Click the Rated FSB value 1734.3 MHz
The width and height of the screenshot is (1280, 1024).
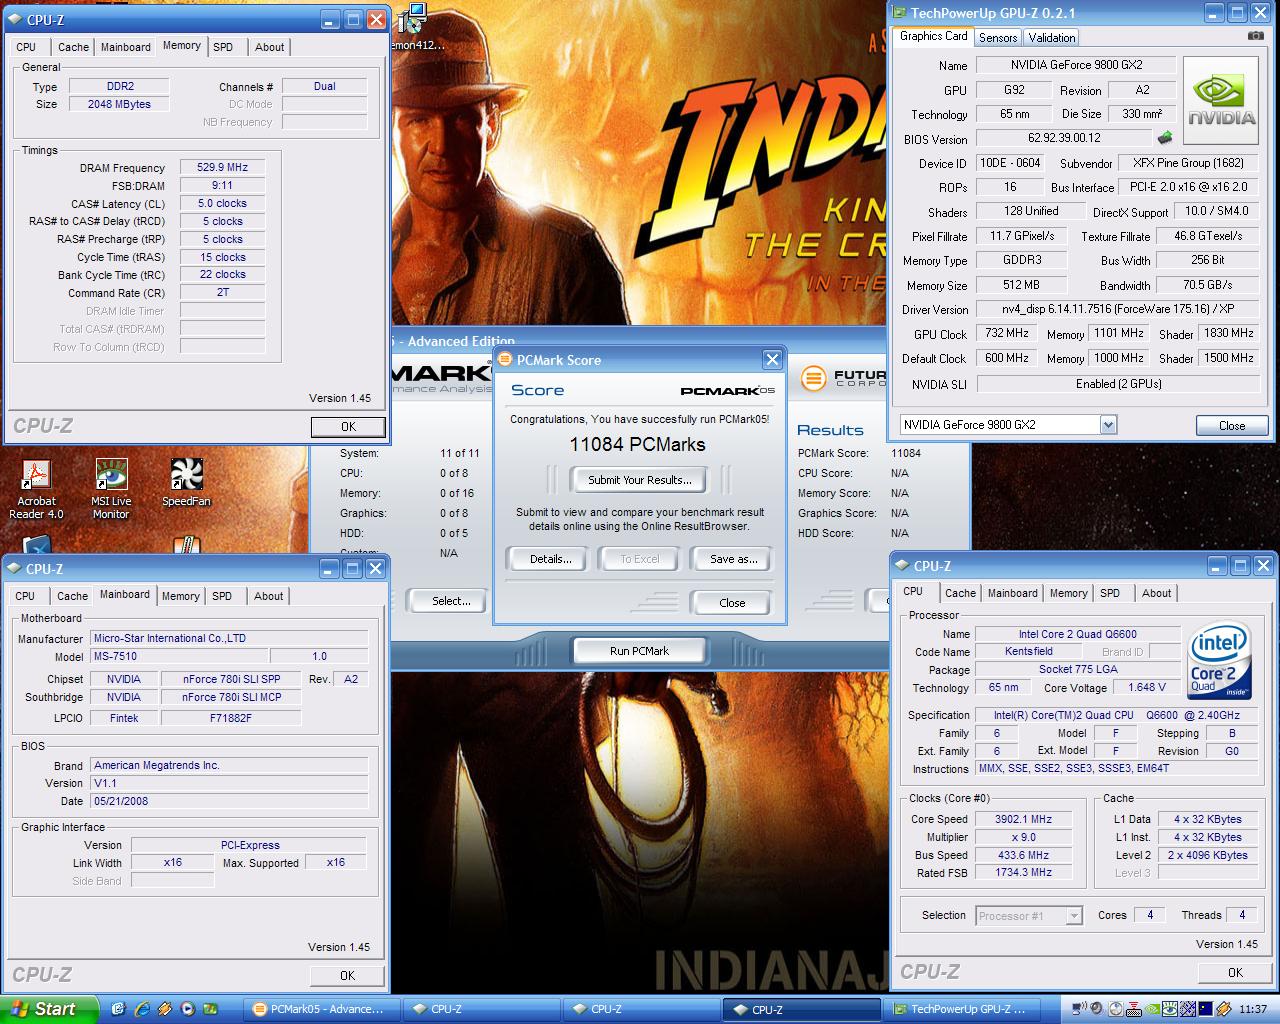point(1023,873)
